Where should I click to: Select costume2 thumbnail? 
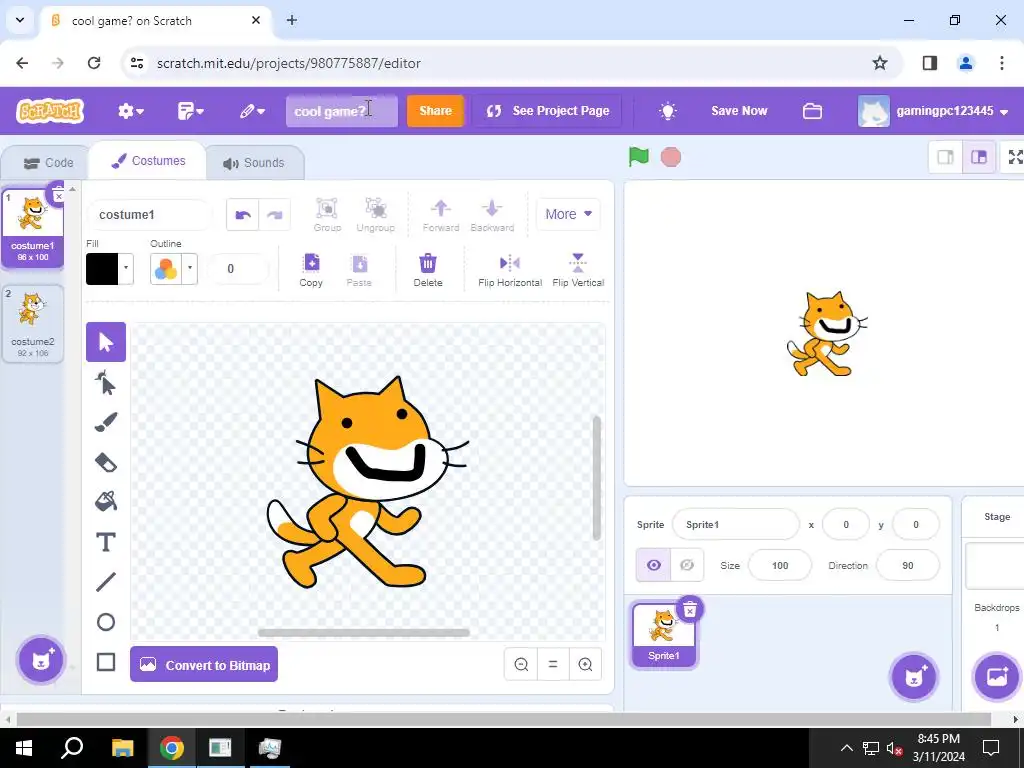(x=33, y=323)
